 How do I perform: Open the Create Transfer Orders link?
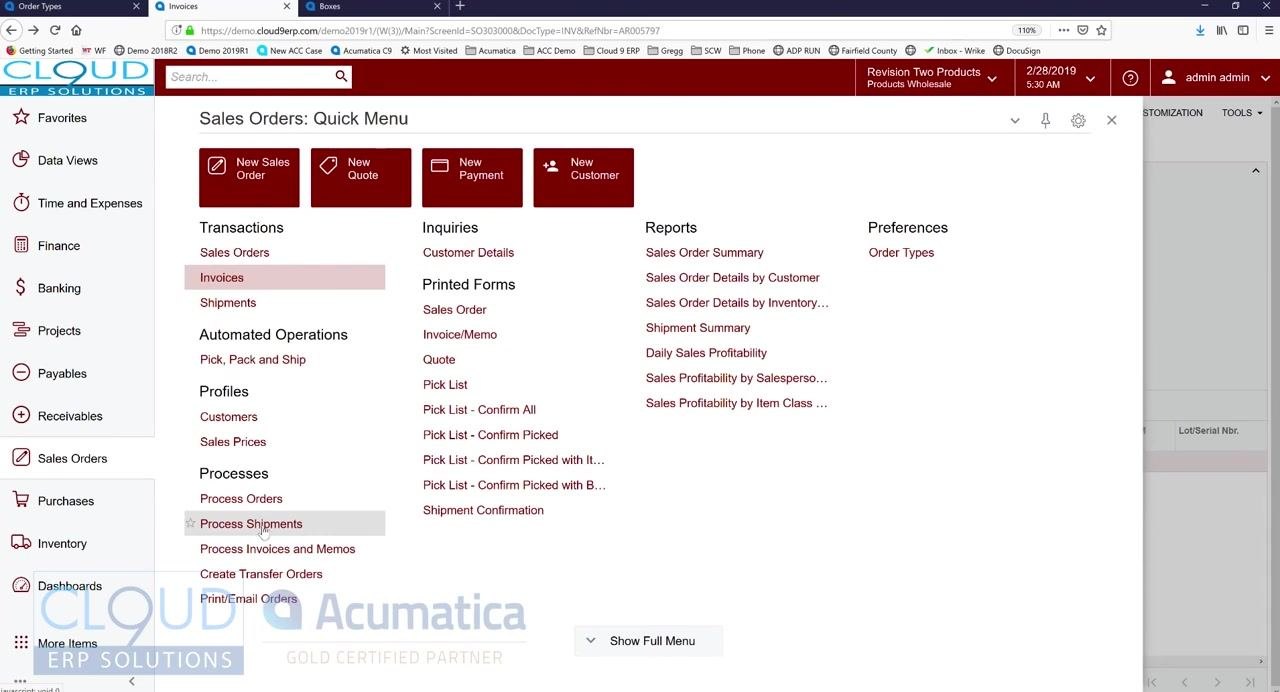[261, 574]
